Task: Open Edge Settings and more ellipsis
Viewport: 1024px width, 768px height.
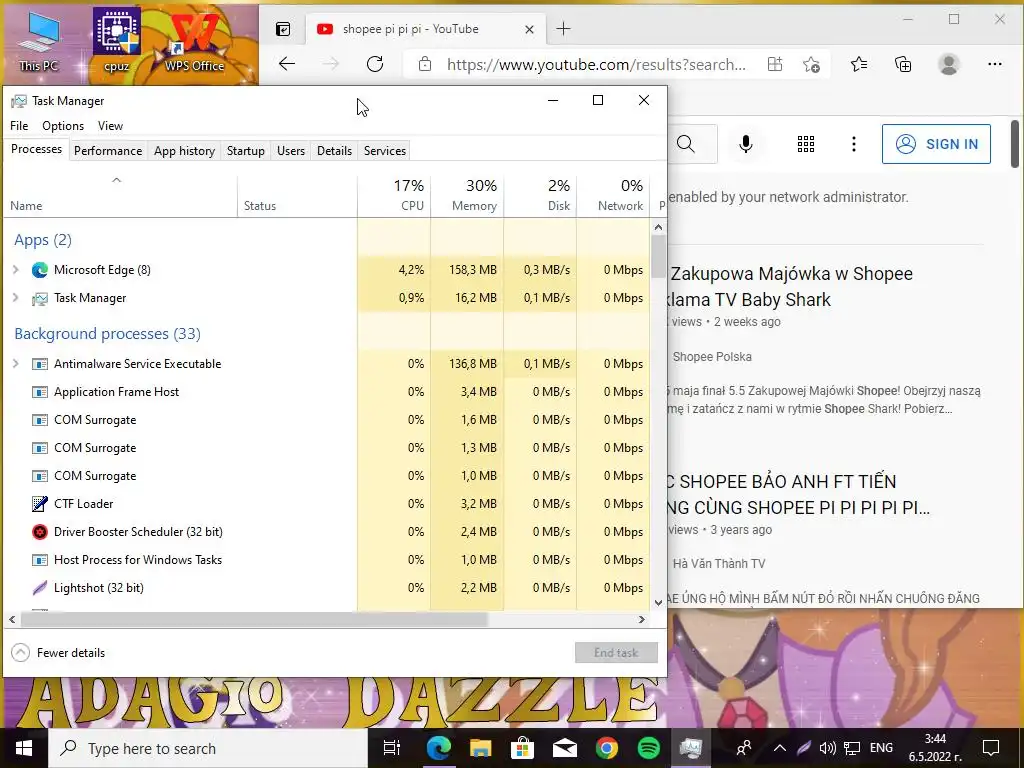Action: [995, 64]
